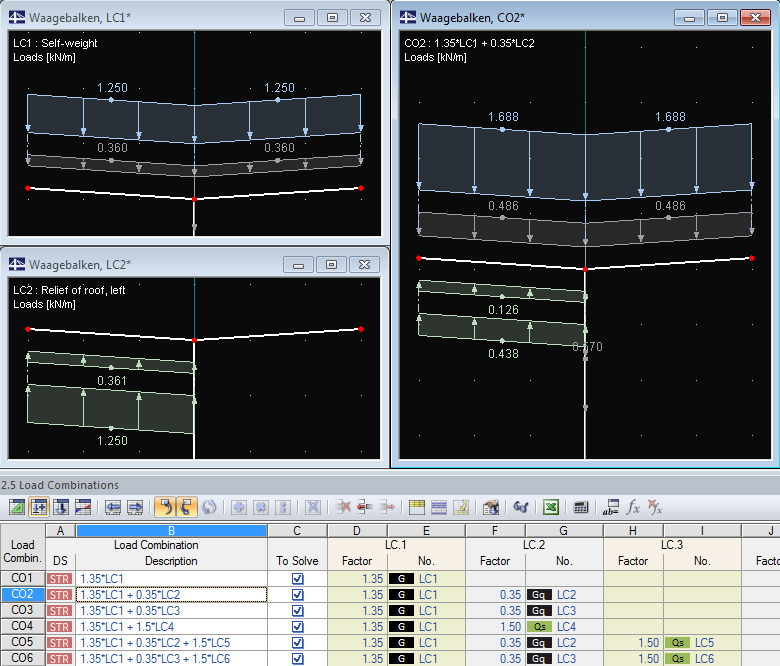
Task: Click description cell '1.35*LC1 + 1.5*LC4'
Action: click(171, 626)
